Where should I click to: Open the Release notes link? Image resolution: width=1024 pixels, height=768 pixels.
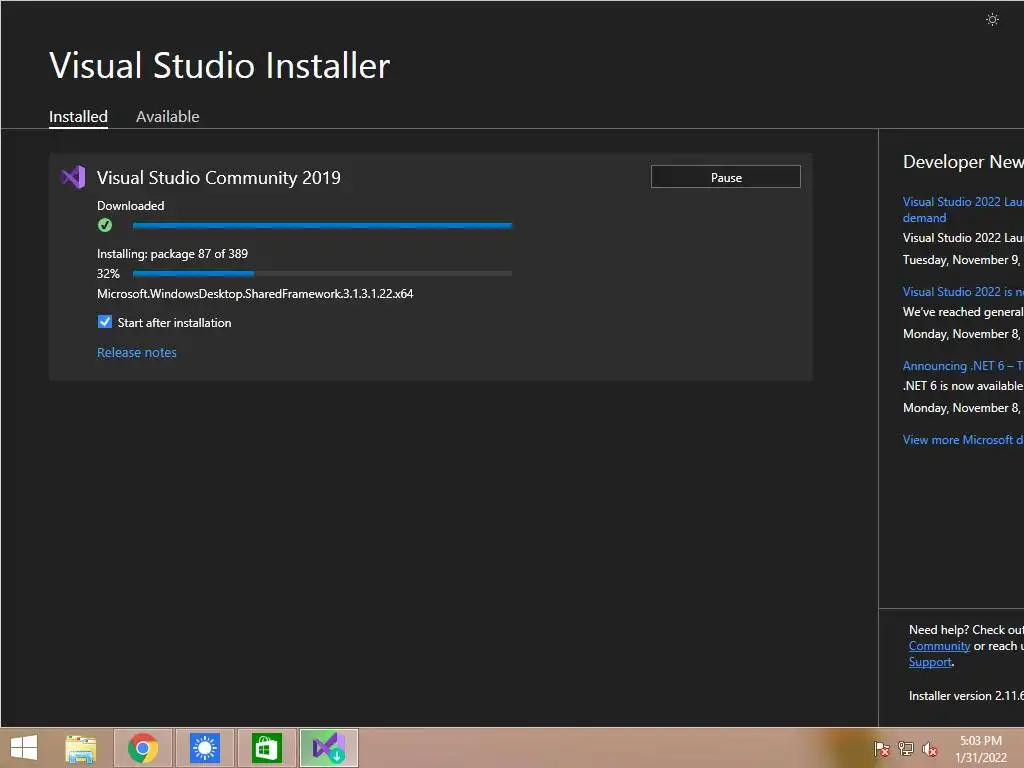[x=136, y=353]
